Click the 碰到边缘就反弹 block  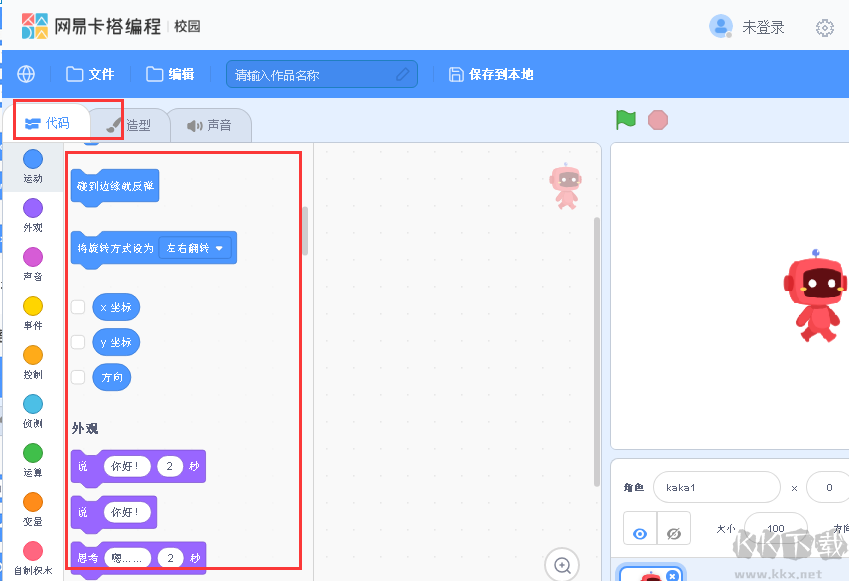point(115,187)
